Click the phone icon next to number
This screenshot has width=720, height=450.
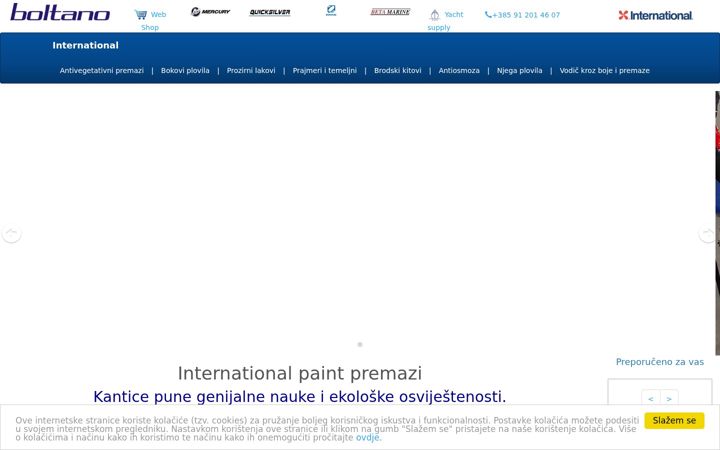click(488, 15)
